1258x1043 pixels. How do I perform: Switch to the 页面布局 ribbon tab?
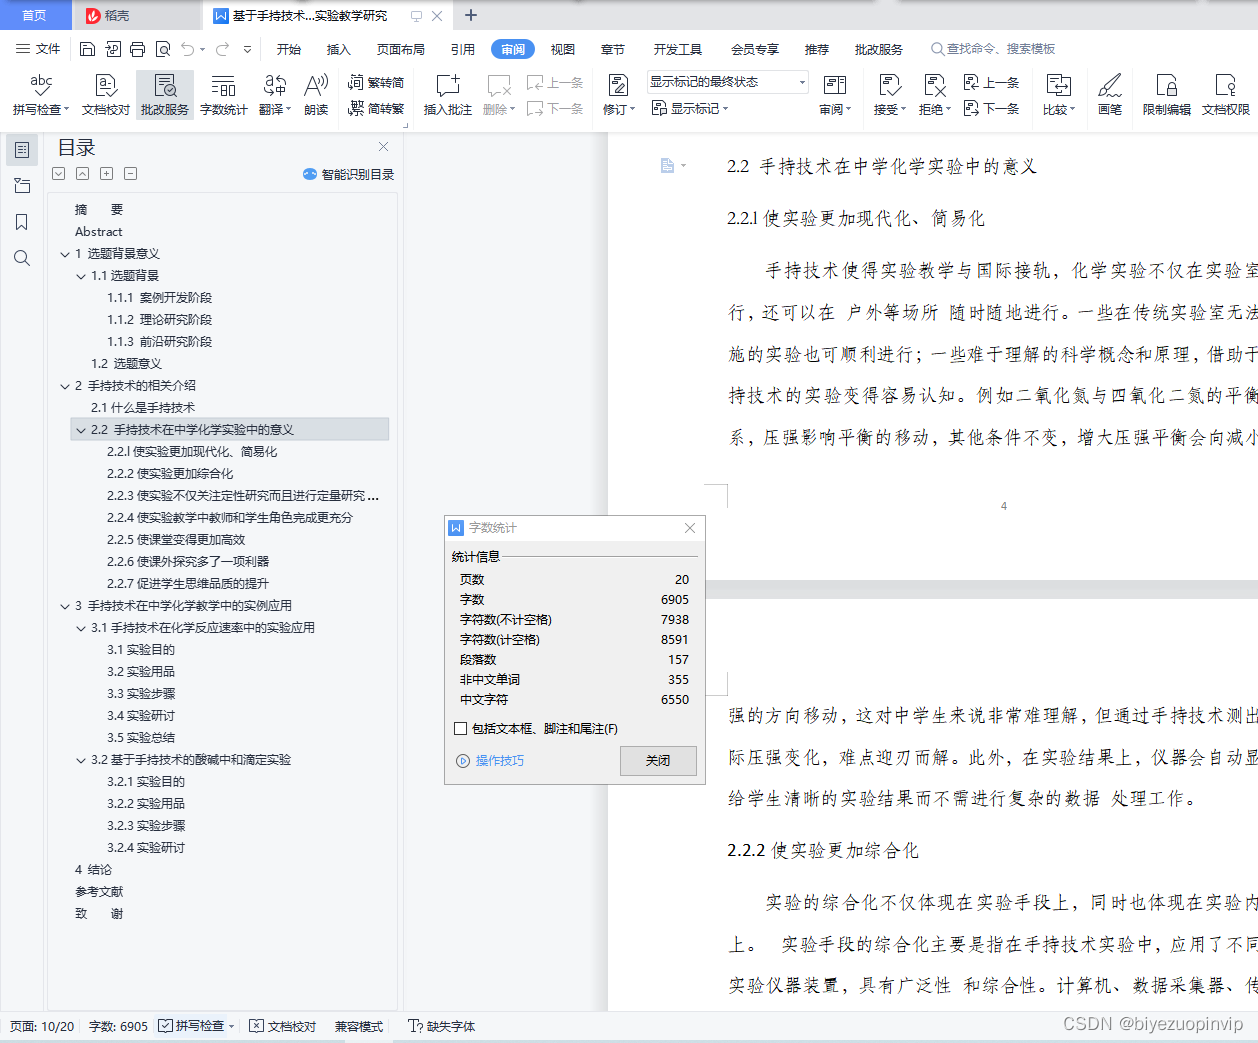pos(401,49)
